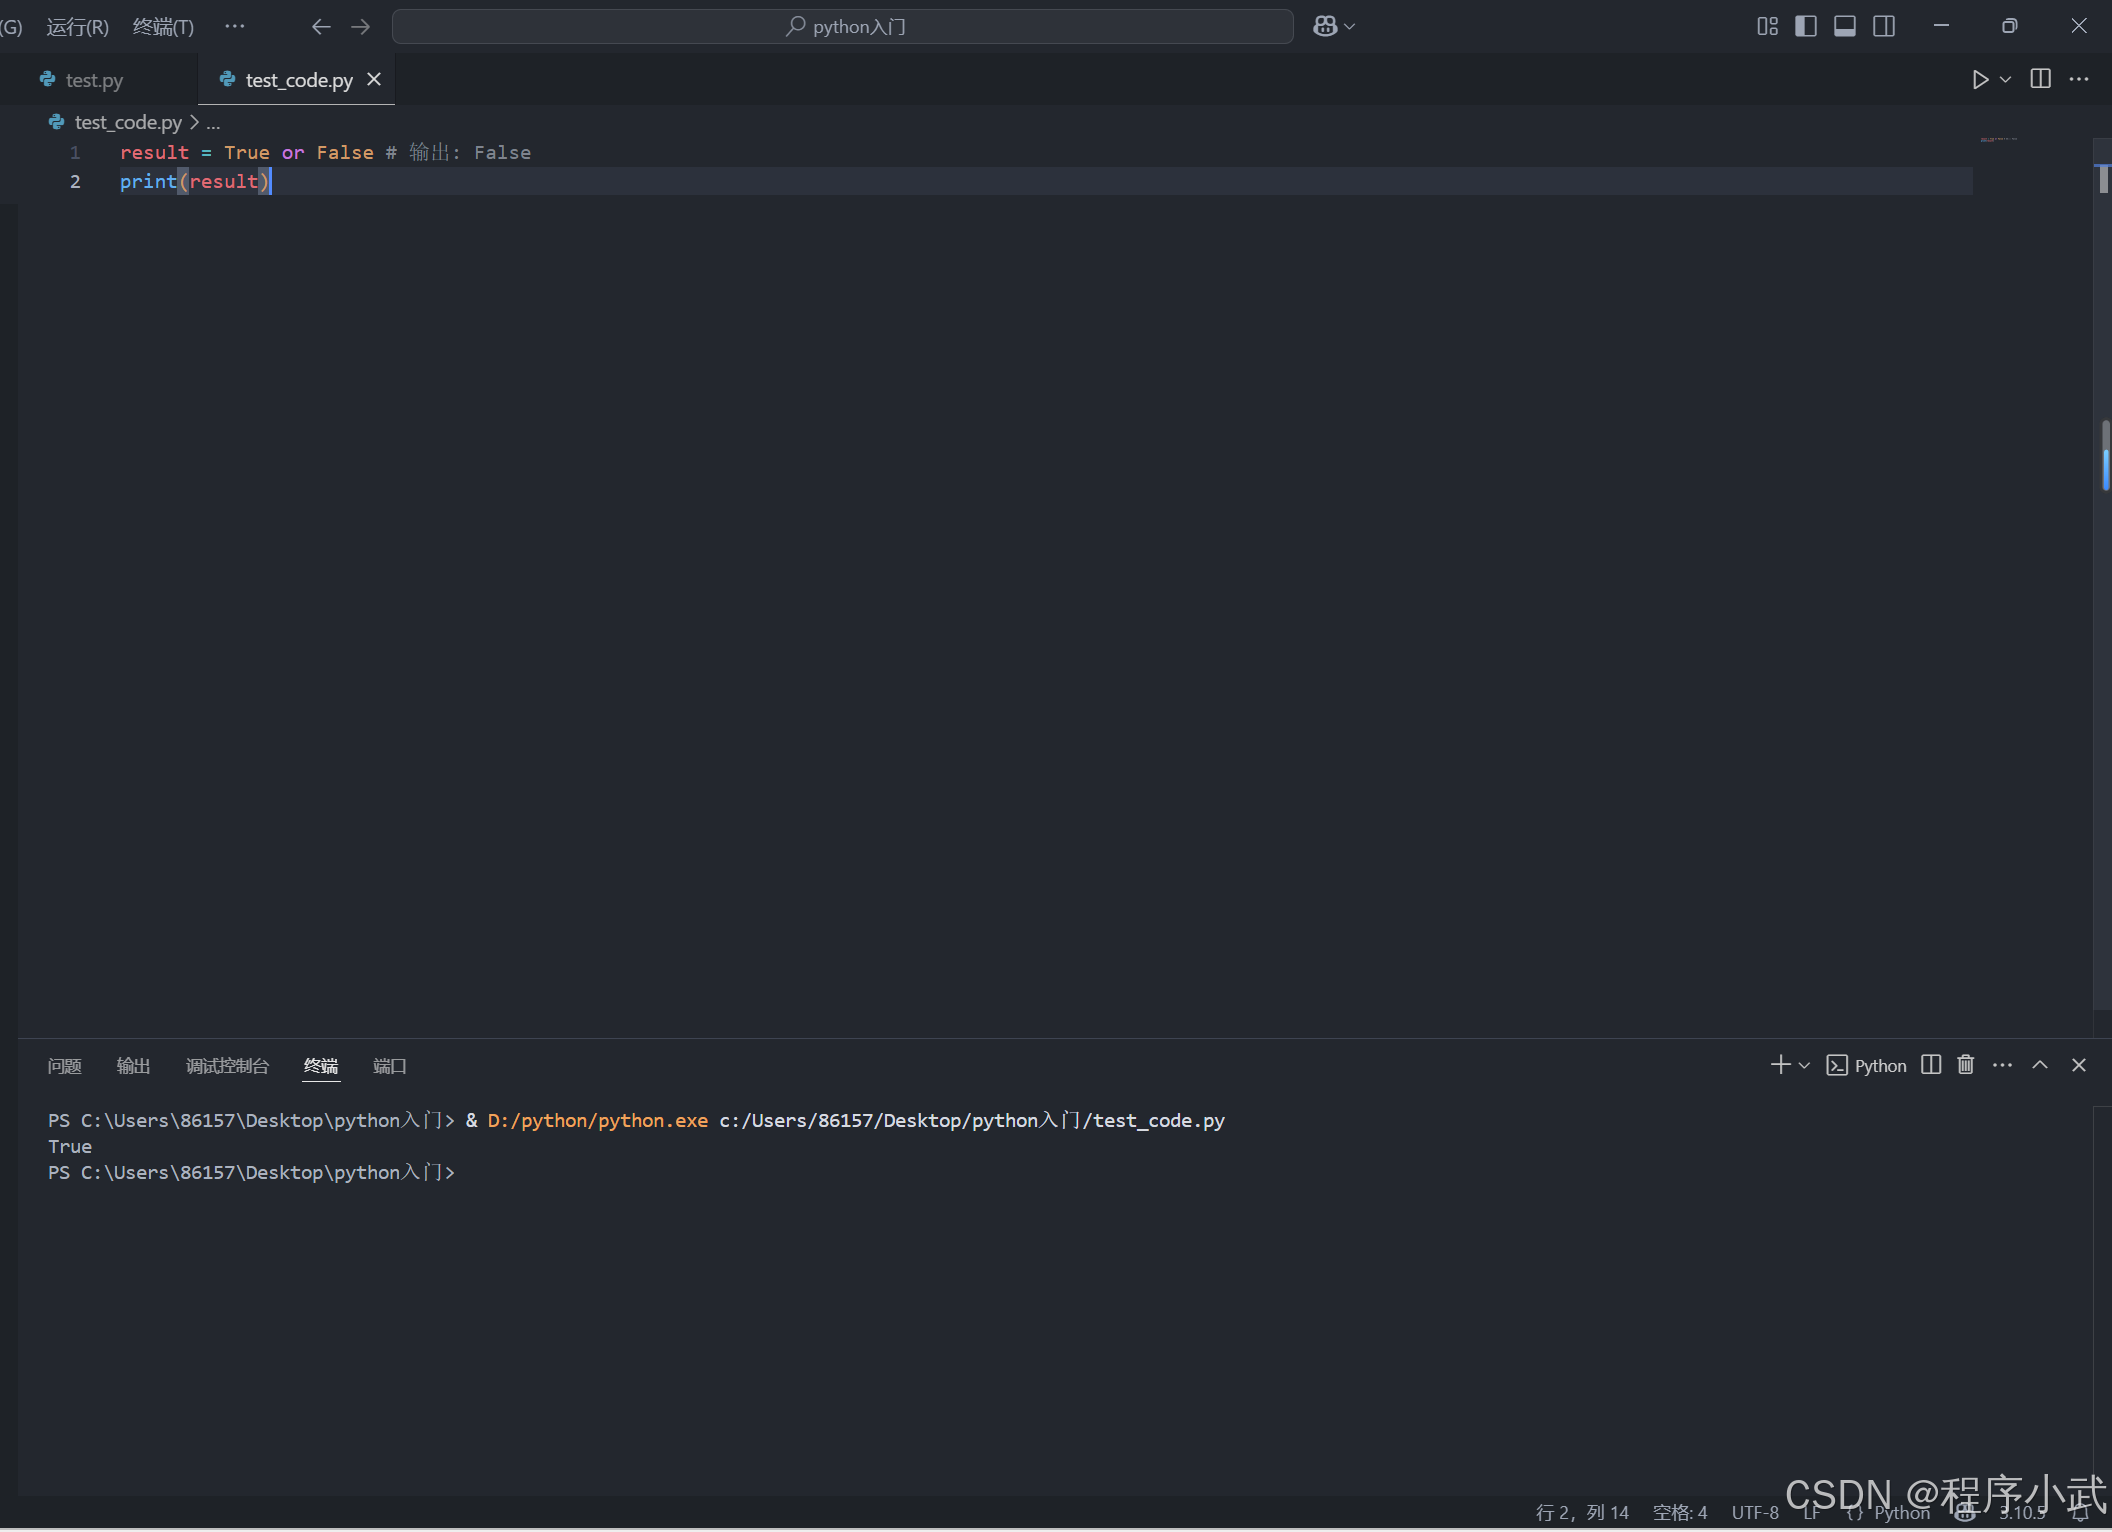Click UTF-8 encoding in status bar
The image size is (2112, 1532).
click(1755, 1512)
